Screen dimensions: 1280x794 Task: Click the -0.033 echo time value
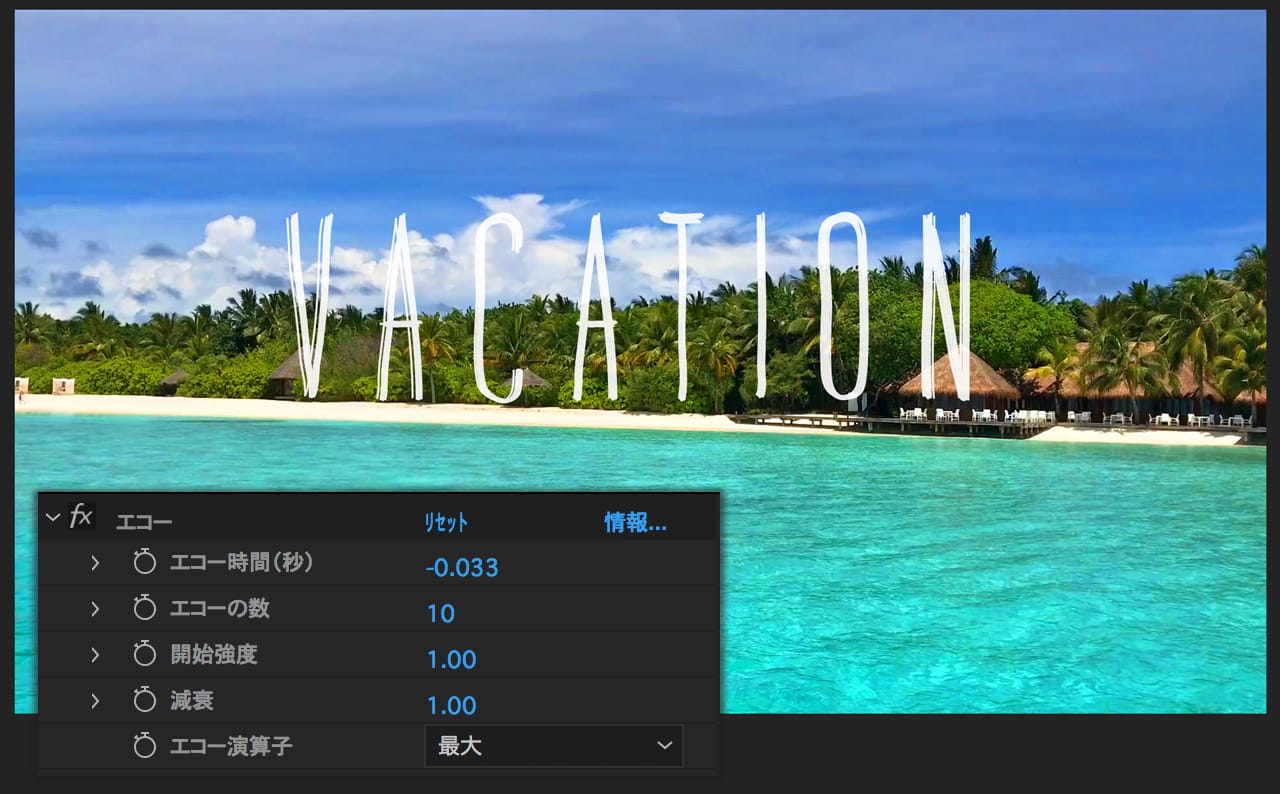(x=462, y=568)
